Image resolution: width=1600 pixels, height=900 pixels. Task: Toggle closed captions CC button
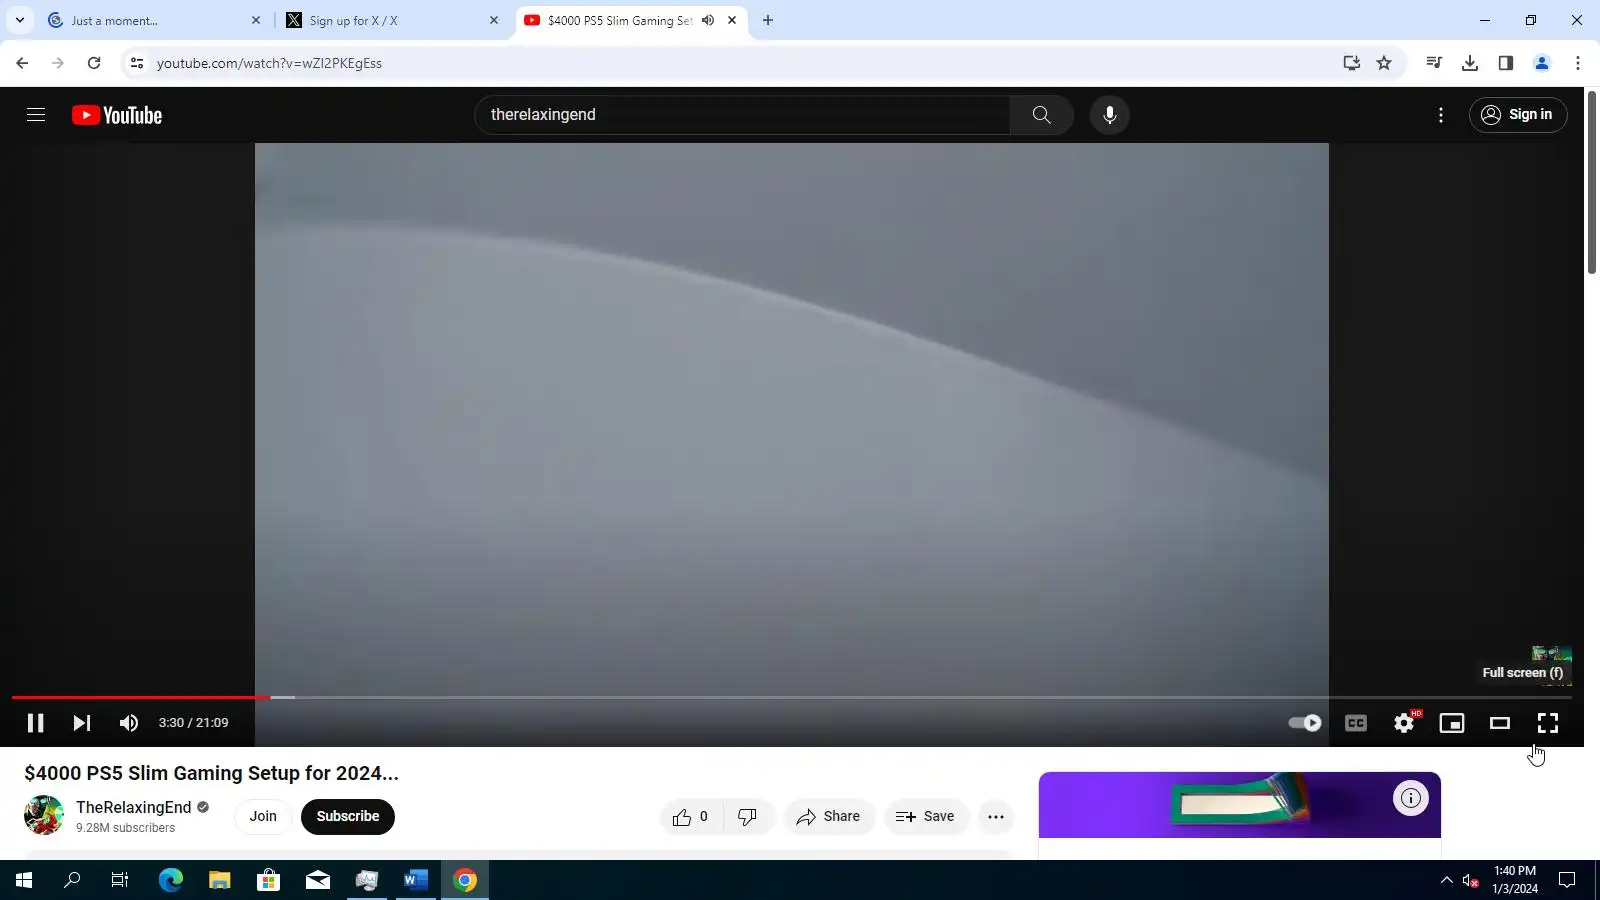(x=1356, y=723)
